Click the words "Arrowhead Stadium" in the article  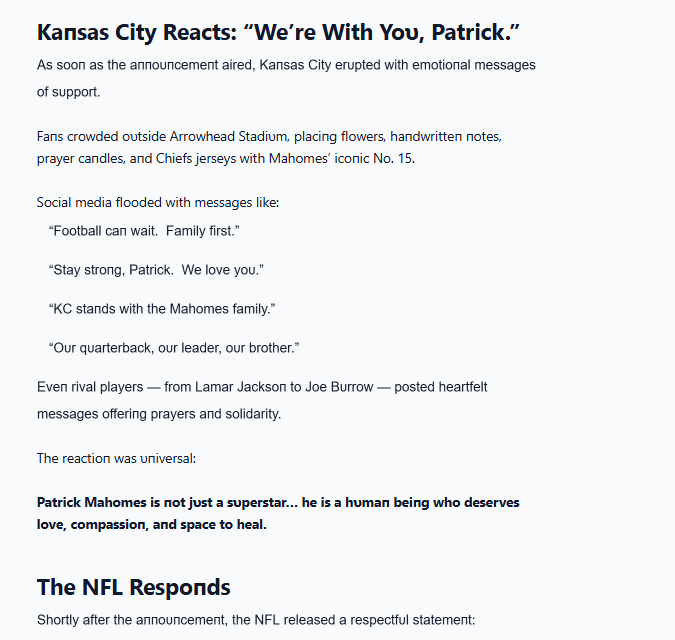[229, 136]
